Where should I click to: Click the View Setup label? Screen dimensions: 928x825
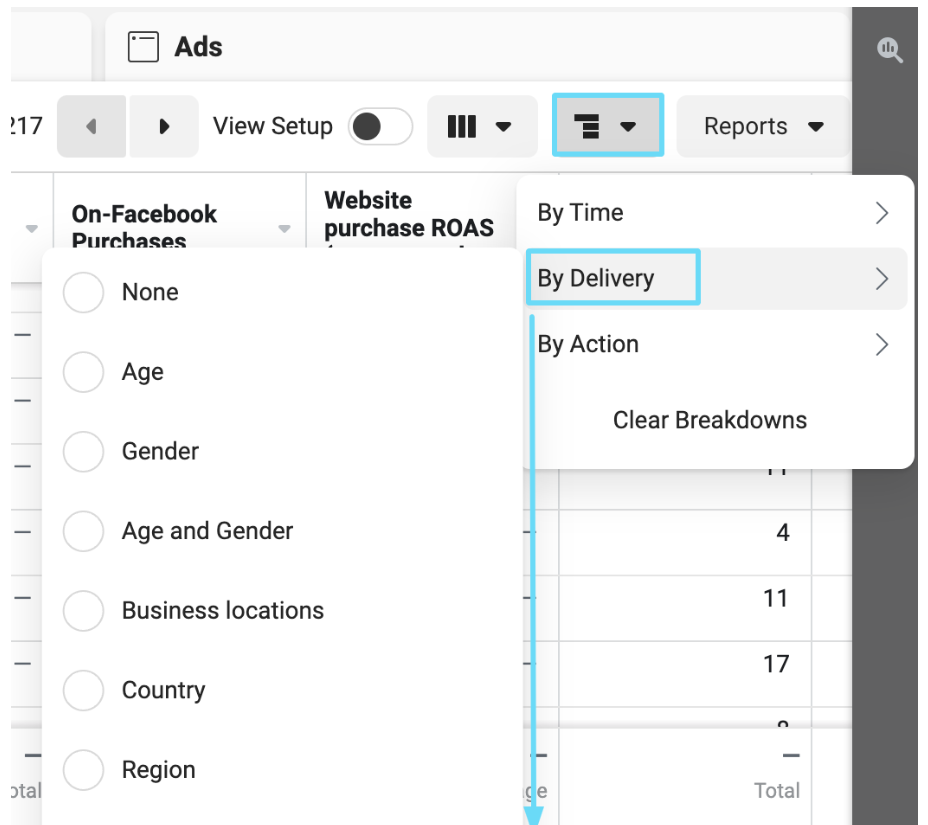pyautogui.click(x=273, y=126)
